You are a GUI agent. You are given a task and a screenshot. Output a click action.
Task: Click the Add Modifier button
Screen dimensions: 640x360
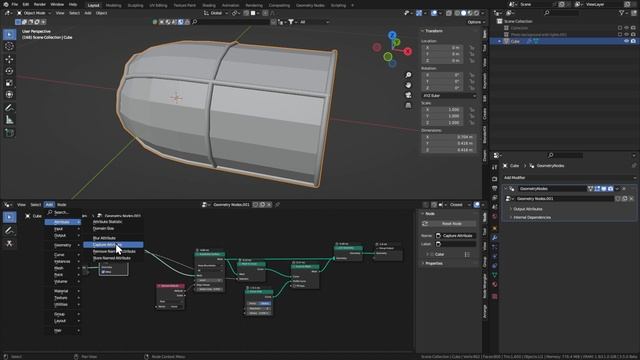tap(569, 178)
